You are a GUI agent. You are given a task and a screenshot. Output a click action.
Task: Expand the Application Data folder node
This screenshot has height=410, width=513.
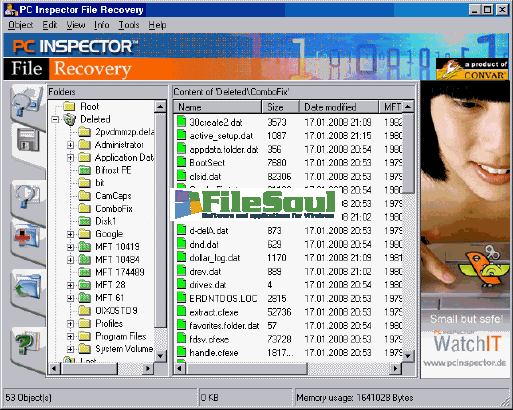click(x=70, y=158)
